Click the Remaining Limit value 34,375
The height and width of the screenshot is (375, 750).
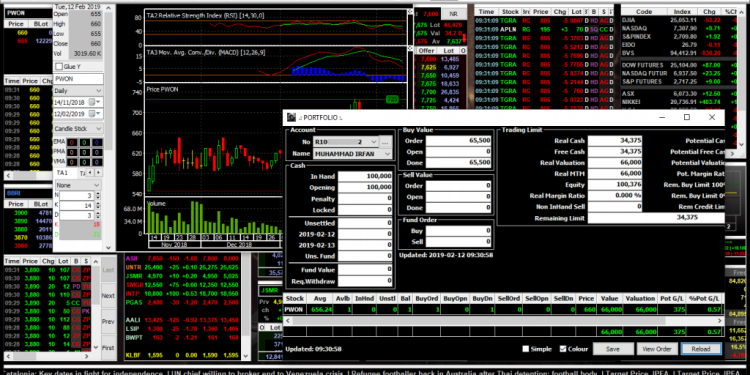coord(656,218)
